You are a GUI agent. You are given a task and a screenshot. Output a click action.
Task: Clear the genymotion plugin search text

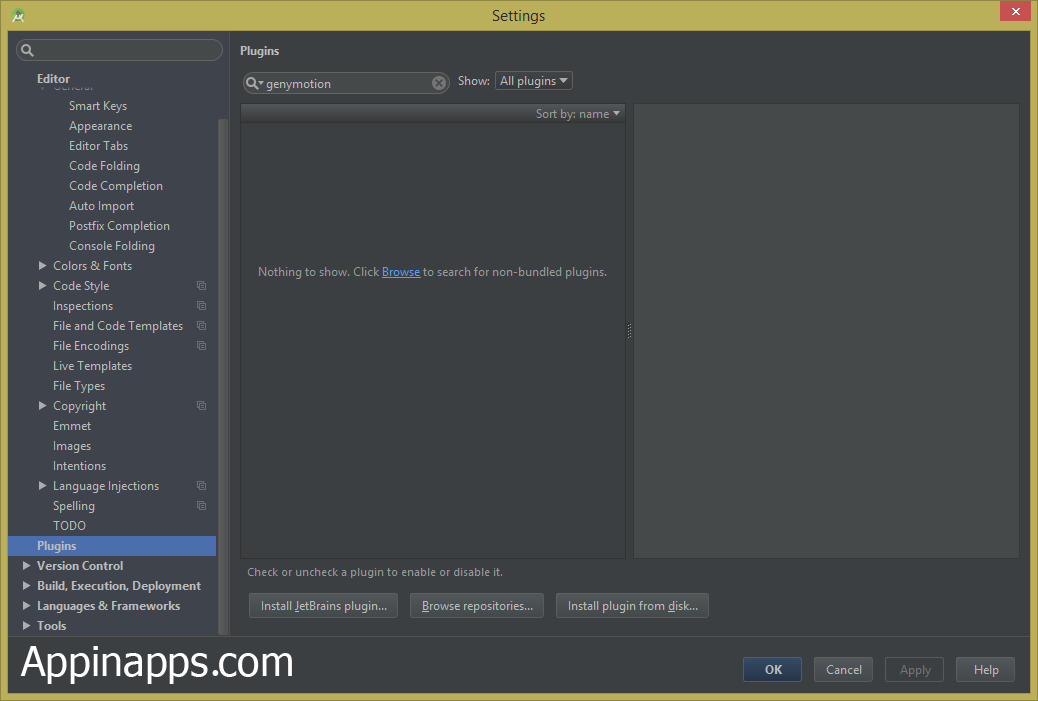click(x=439, y=83)
